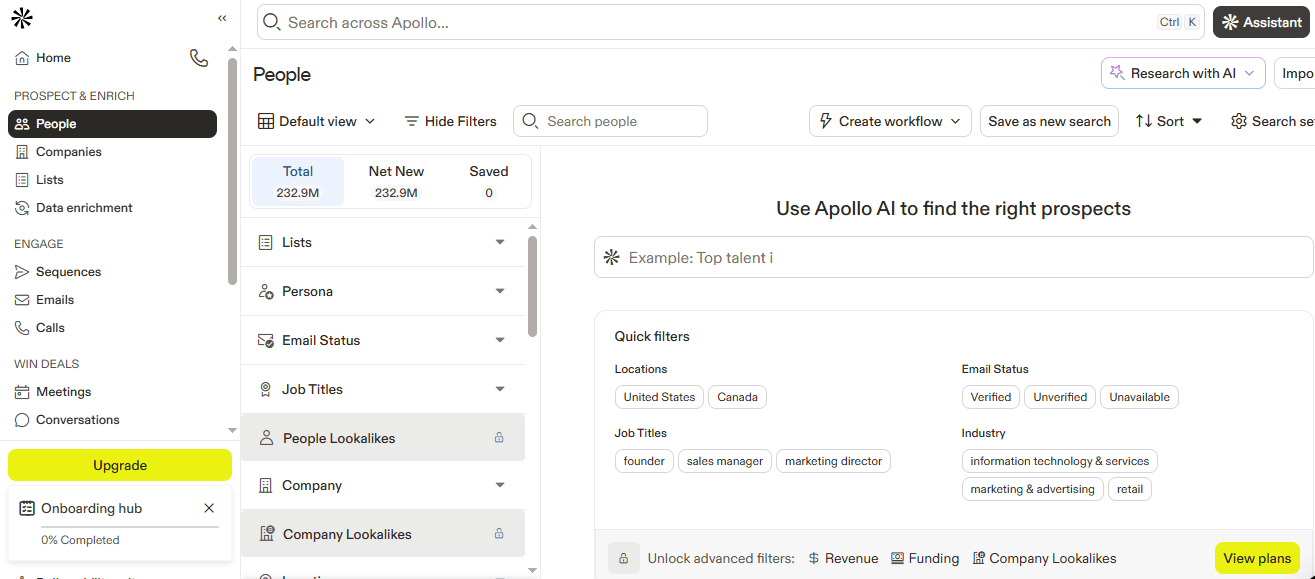The height and width of the screenshot is (579, 1315).
Task: Close the Onboarding hub card
Action: [x=209, y=508]
